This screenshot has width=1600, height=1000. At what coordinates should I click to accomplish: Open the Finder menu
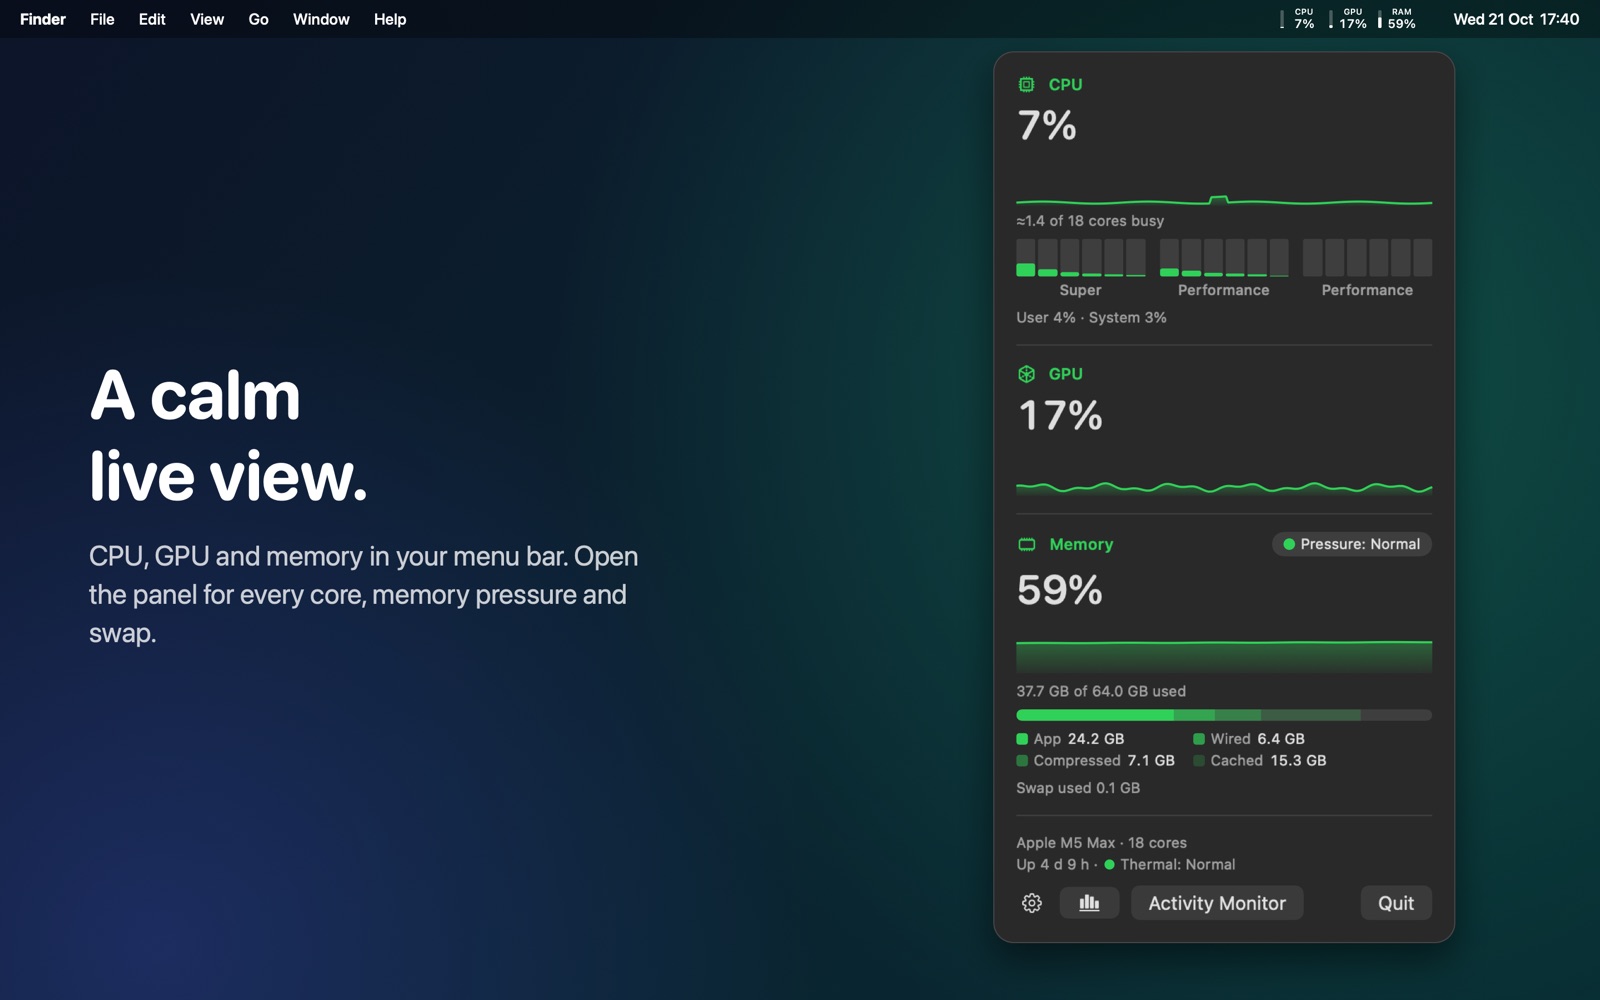point(43,19)
